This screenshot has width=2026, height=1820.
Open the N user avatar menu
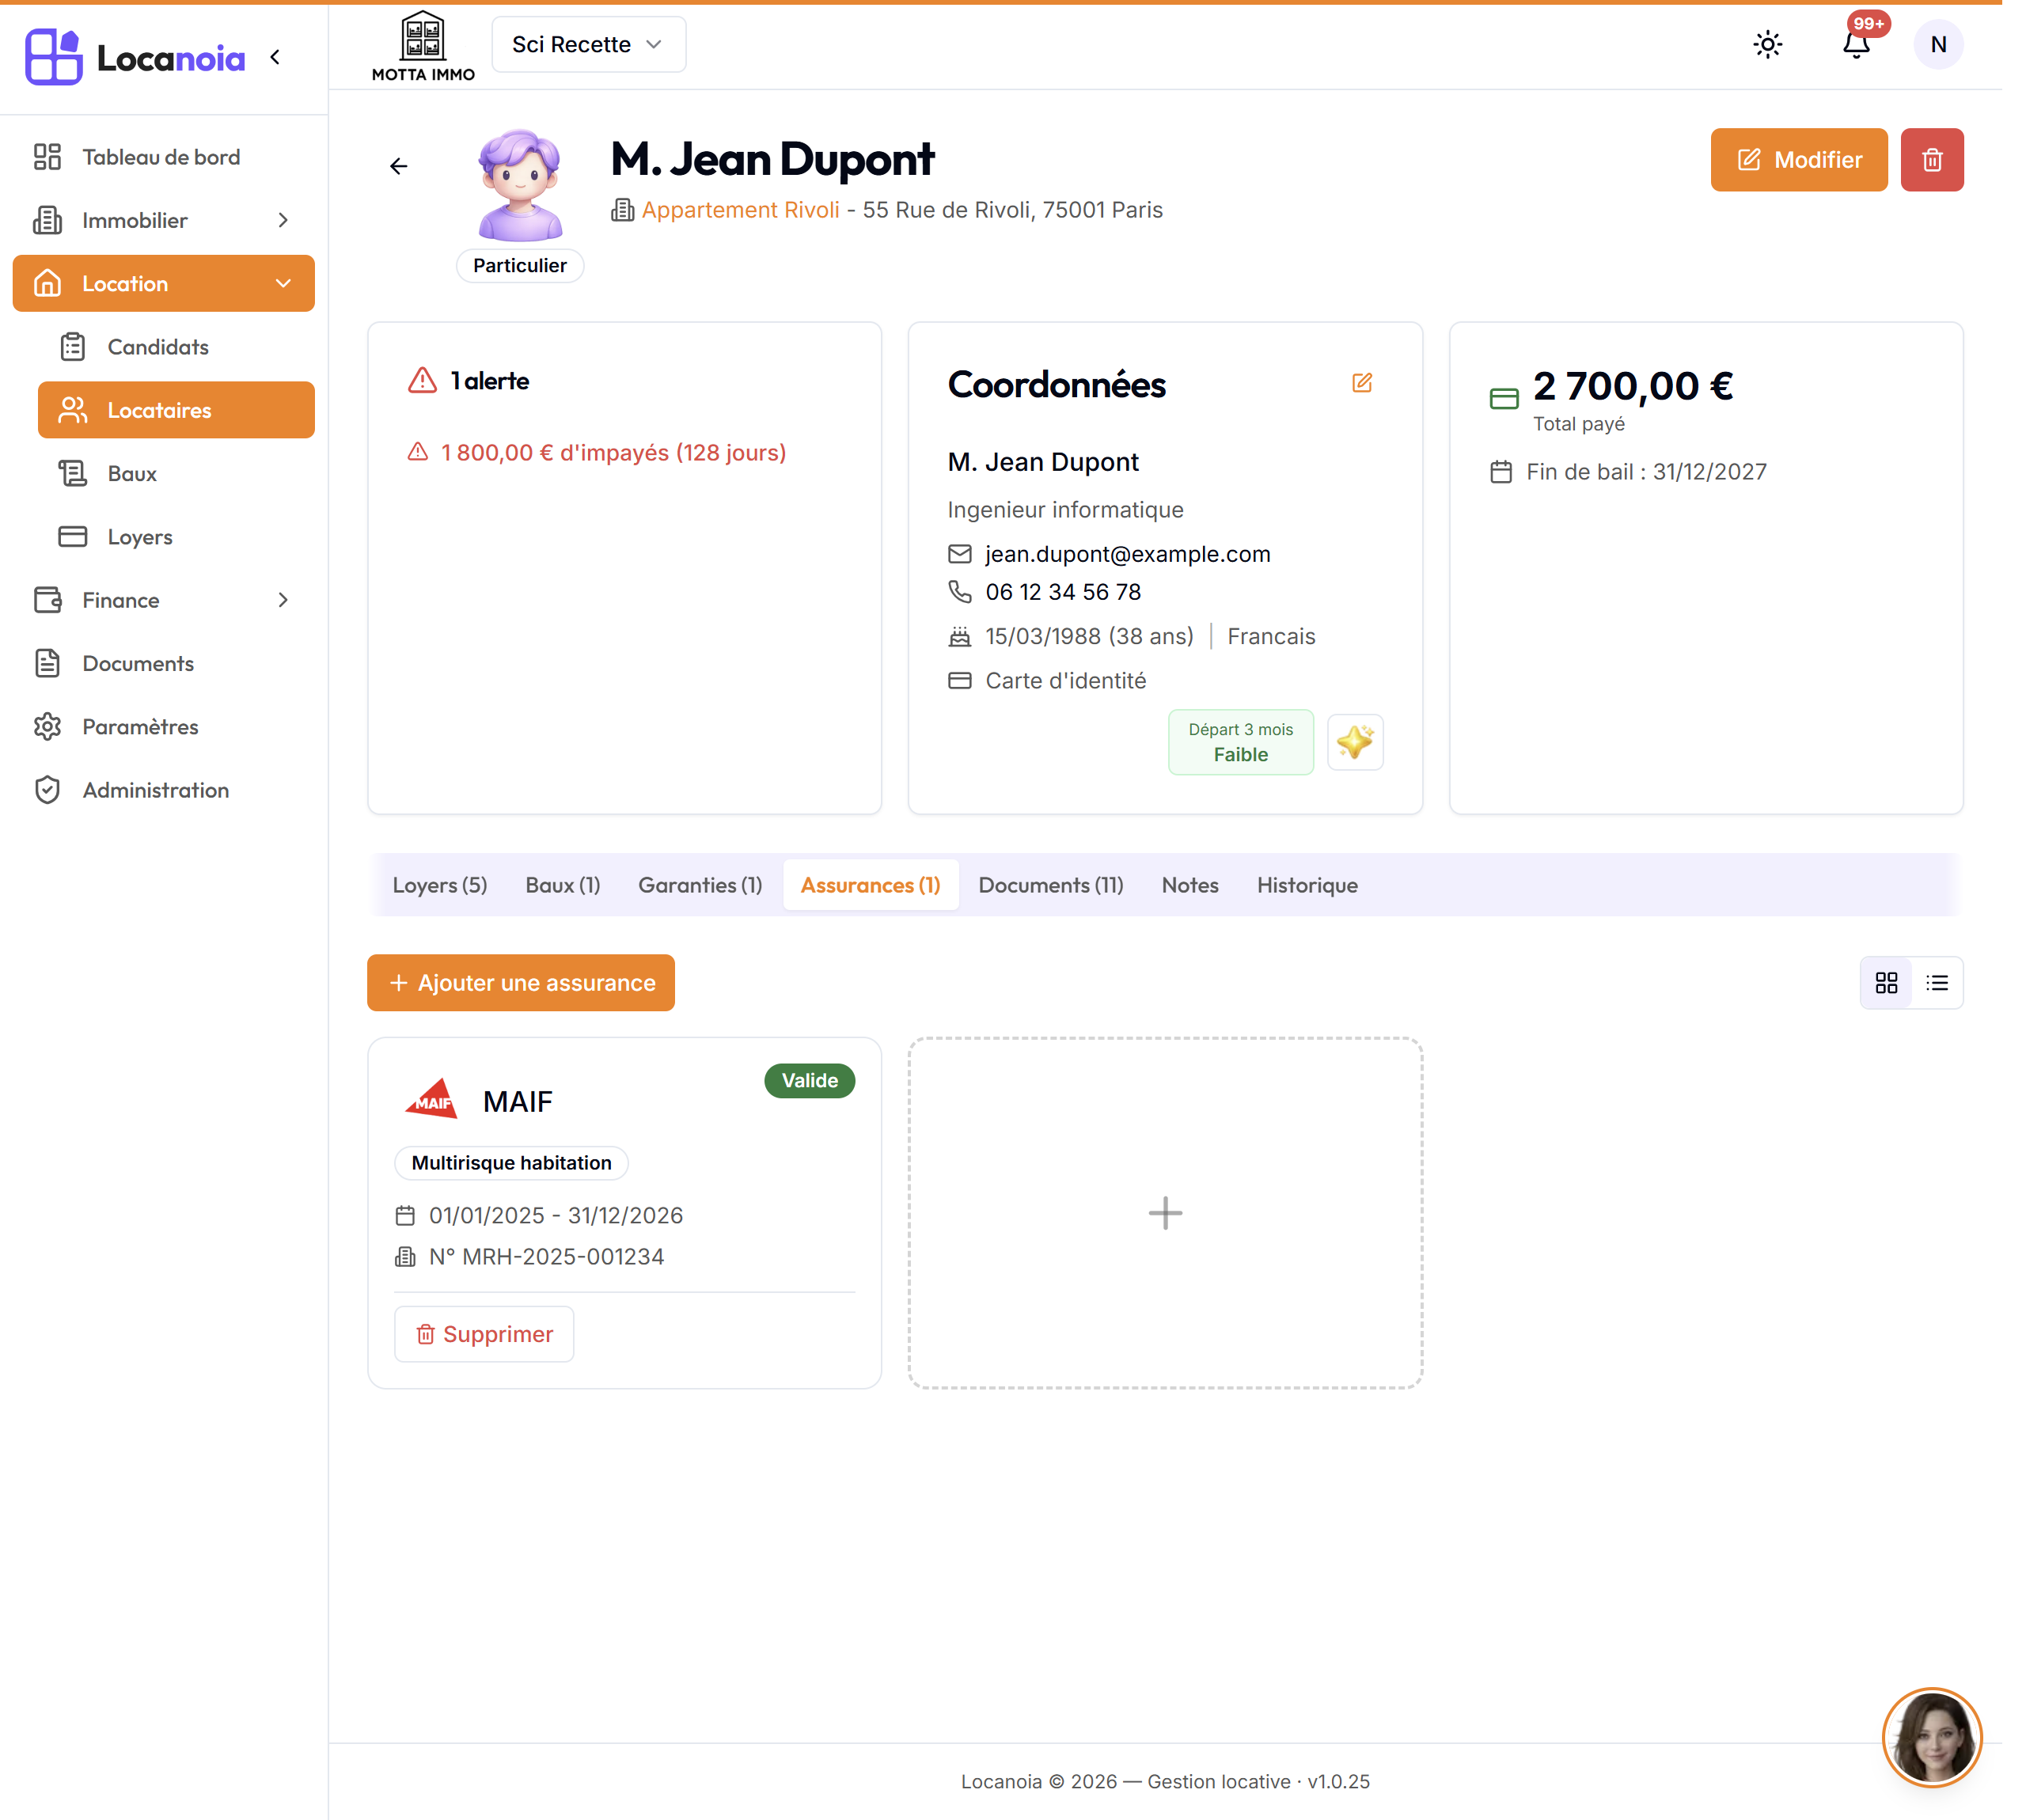[x=1937, y=45]
